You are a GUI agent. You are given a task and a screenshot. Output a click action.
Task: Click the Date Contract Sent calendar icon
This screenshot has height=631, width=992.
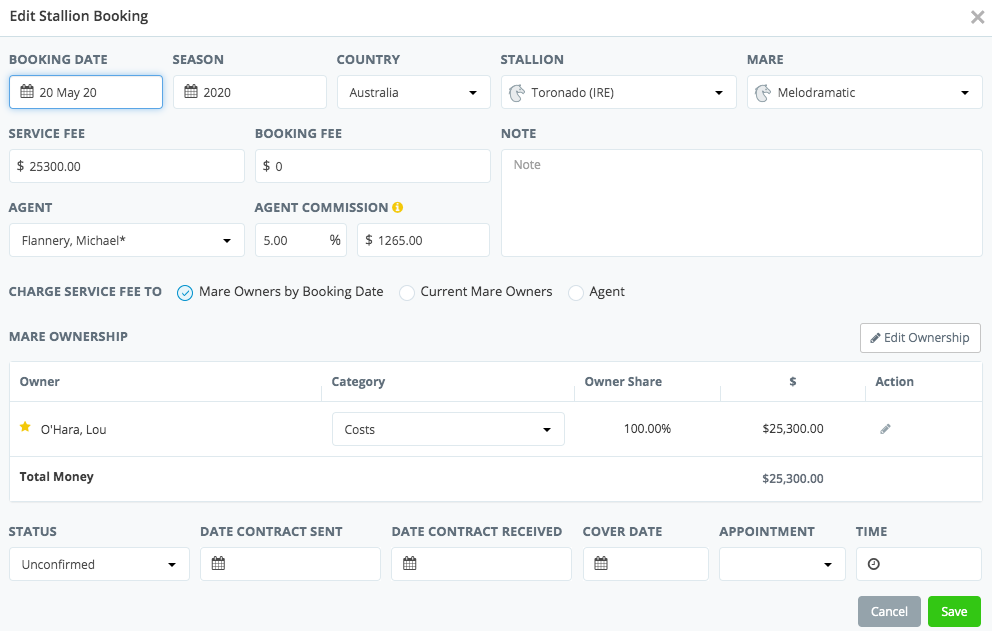pyautogui.click(x=218, y=564)
